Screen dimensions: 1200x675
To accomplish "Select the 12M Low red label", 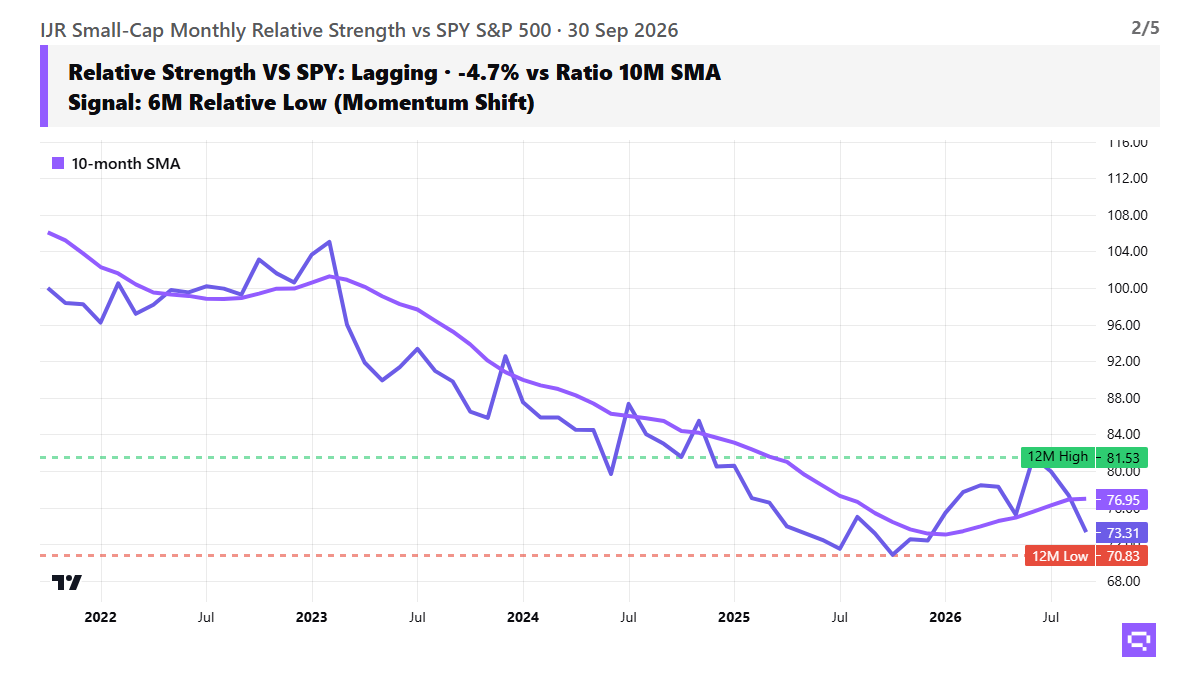I will pos(1060,556).
